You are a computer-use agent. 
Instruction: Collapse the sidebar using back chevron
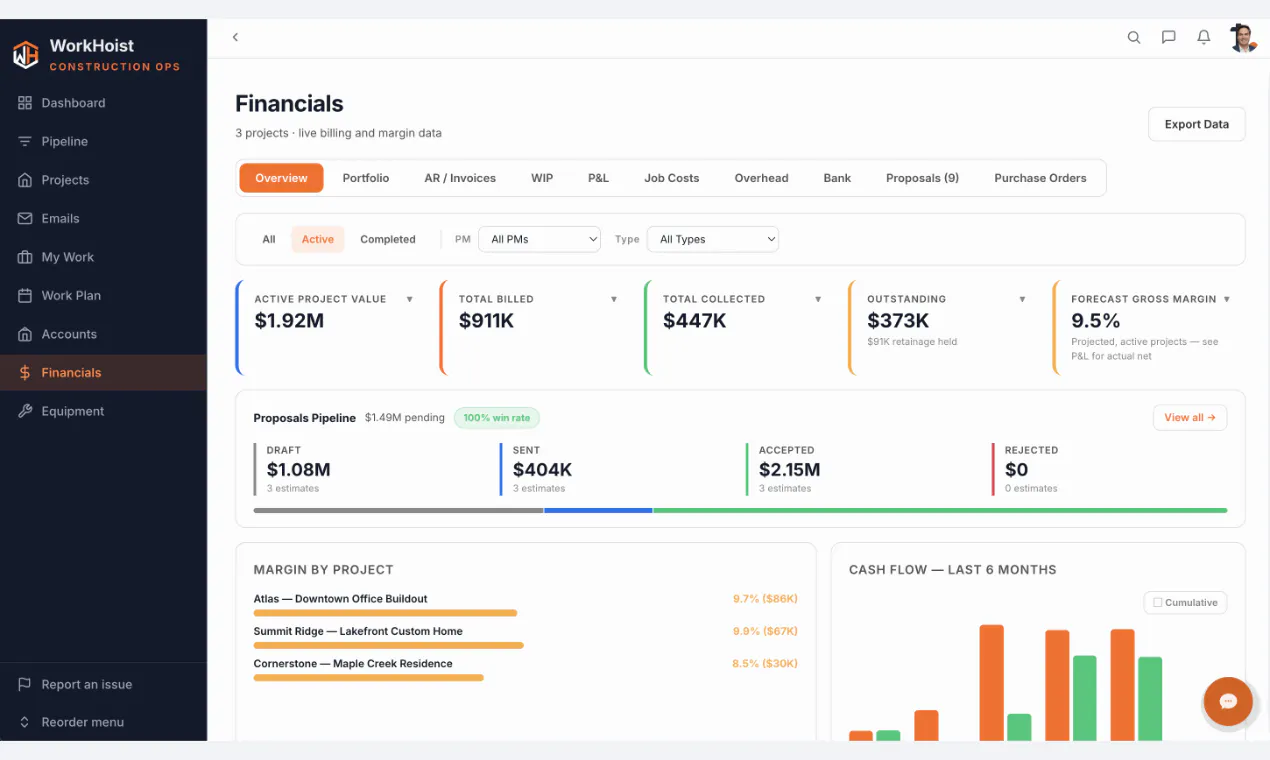coord(236,37)
